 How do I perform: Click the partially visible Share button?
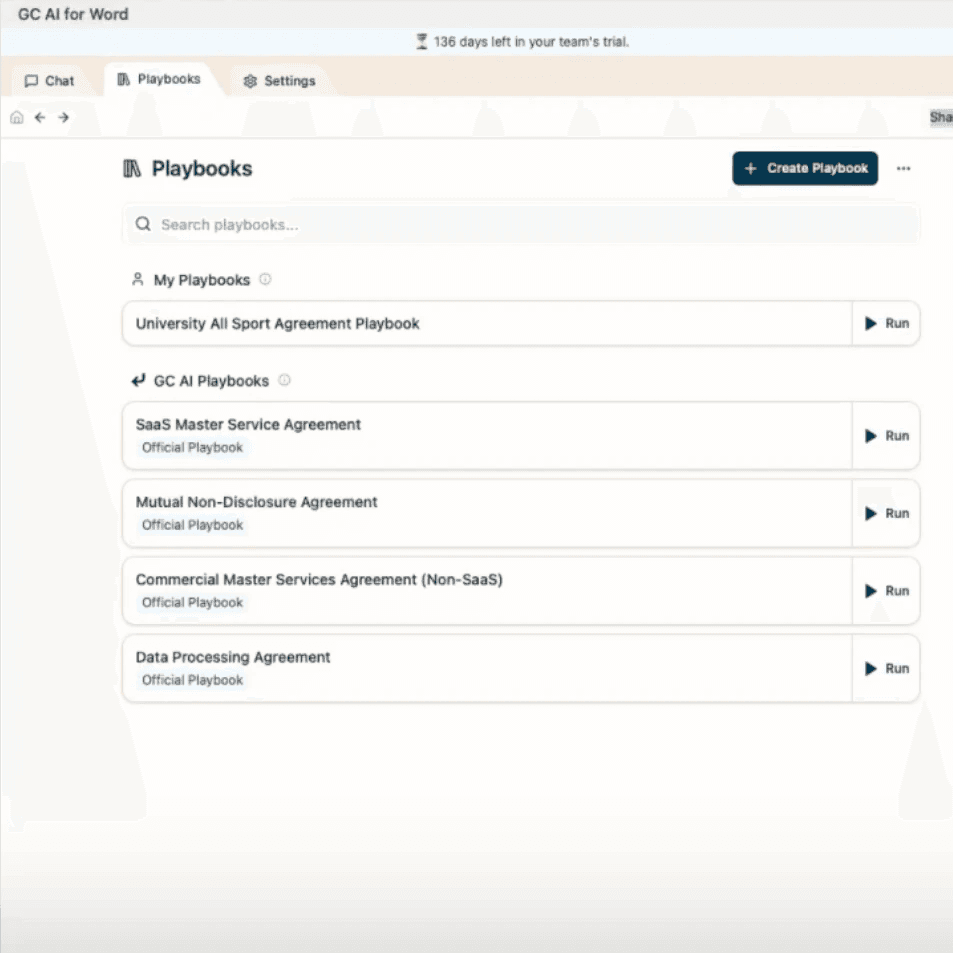tap(940, 117)
